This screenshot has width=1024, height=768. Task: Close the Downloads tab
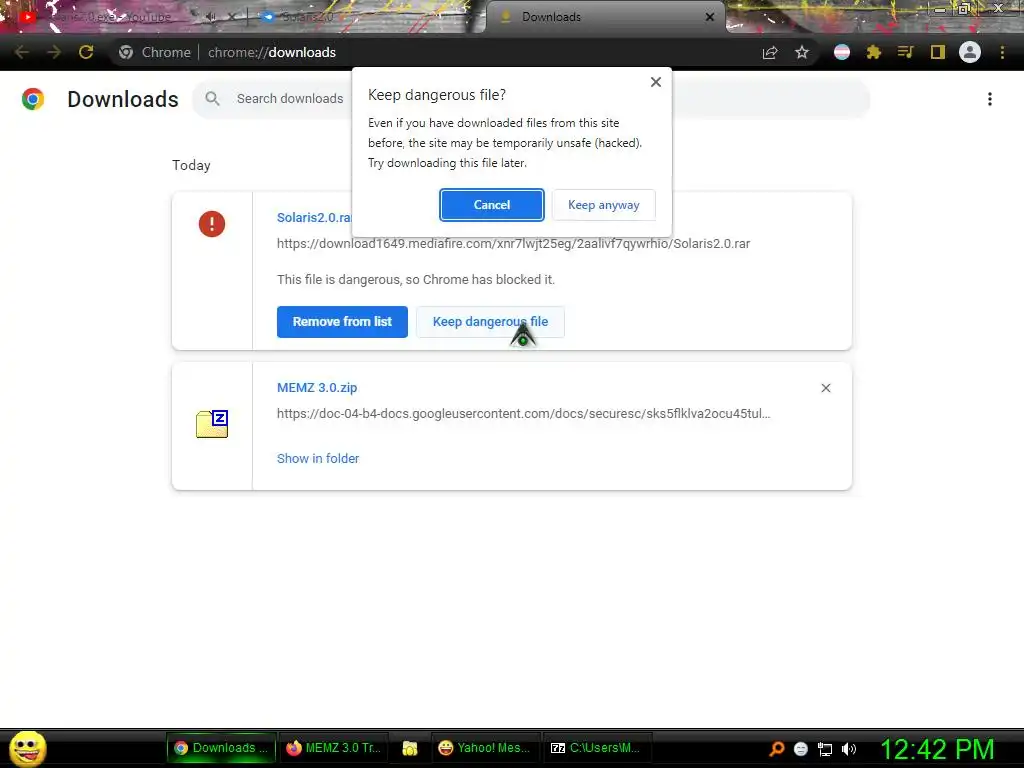[x=710, y=17]
